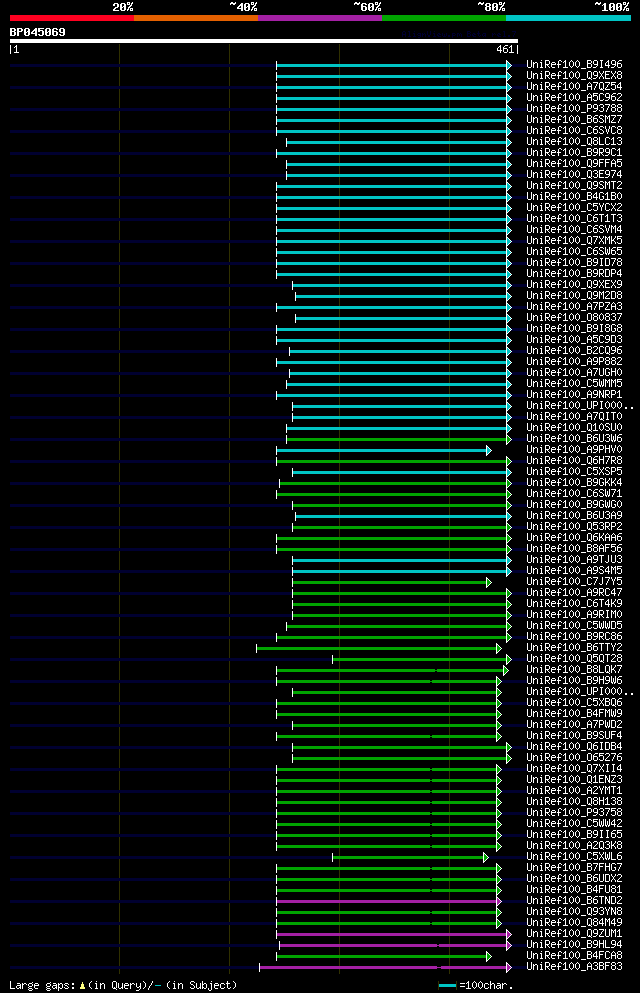Select UniRef100_Q7XMK5 in the hit list
The image size is (640, 993).
tap(574, 241)
